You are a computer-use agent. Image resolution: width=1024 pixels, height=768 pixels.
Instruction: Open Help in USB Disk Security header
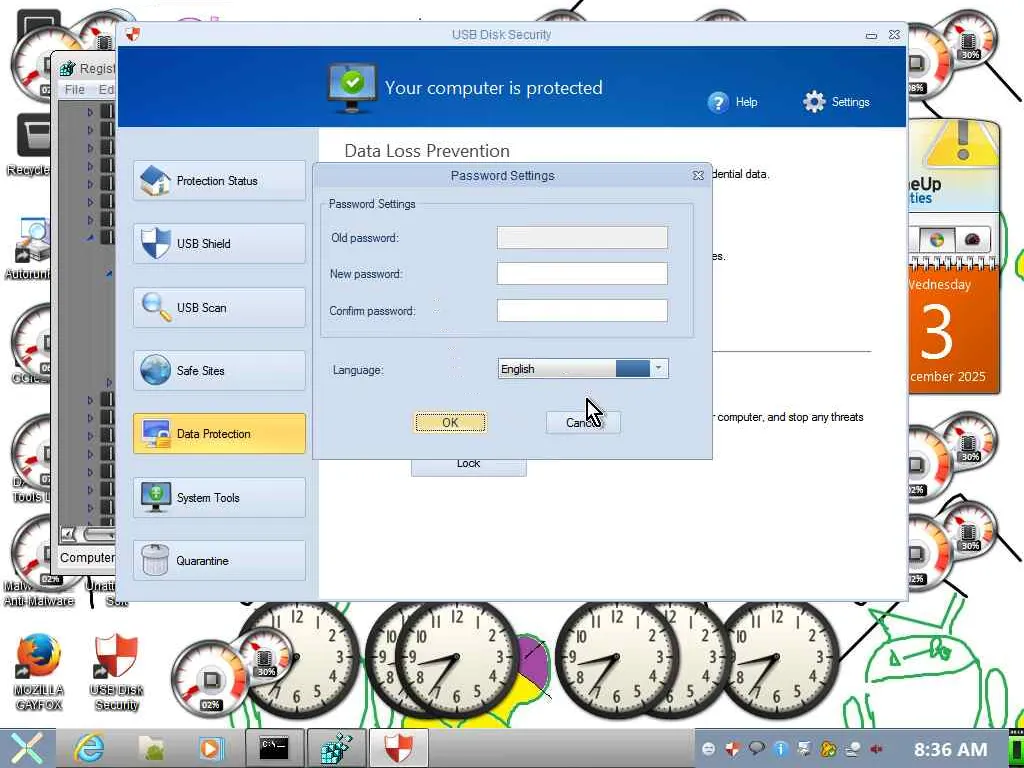coord(733,102)
